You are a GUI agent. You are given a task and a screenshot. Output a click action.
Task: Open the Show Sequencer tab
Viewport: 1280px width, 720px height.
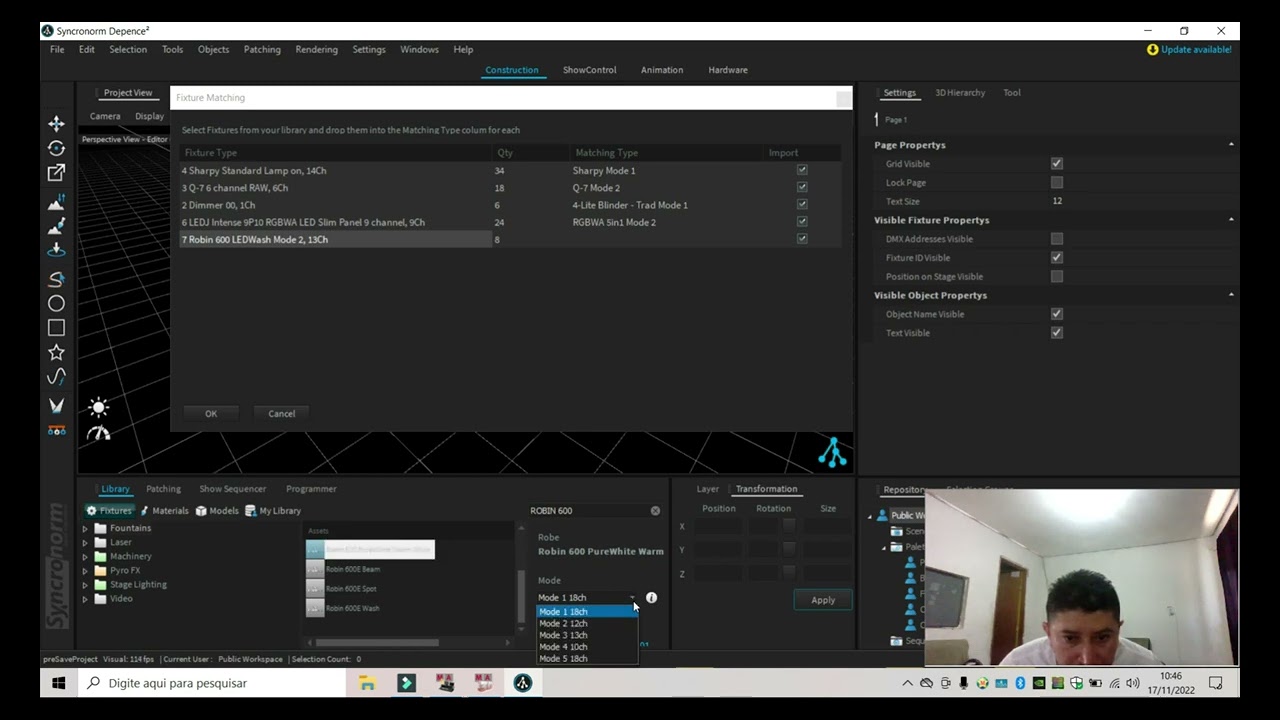pyautogui.click(x=232, y=489)
